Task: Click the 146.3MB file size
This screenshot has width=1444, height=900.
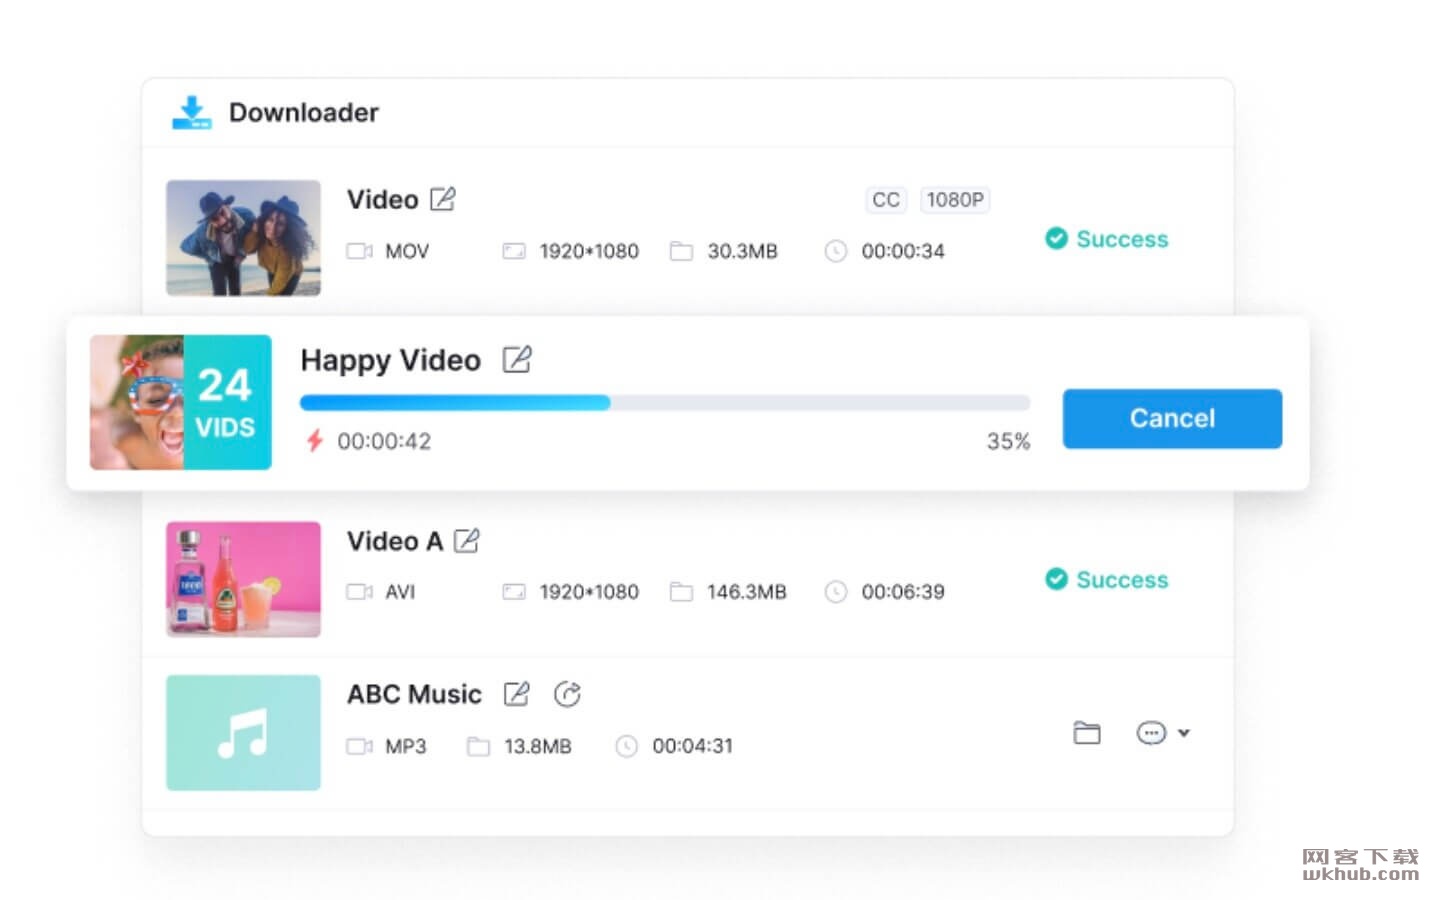Action: click(x=747, y=592)
